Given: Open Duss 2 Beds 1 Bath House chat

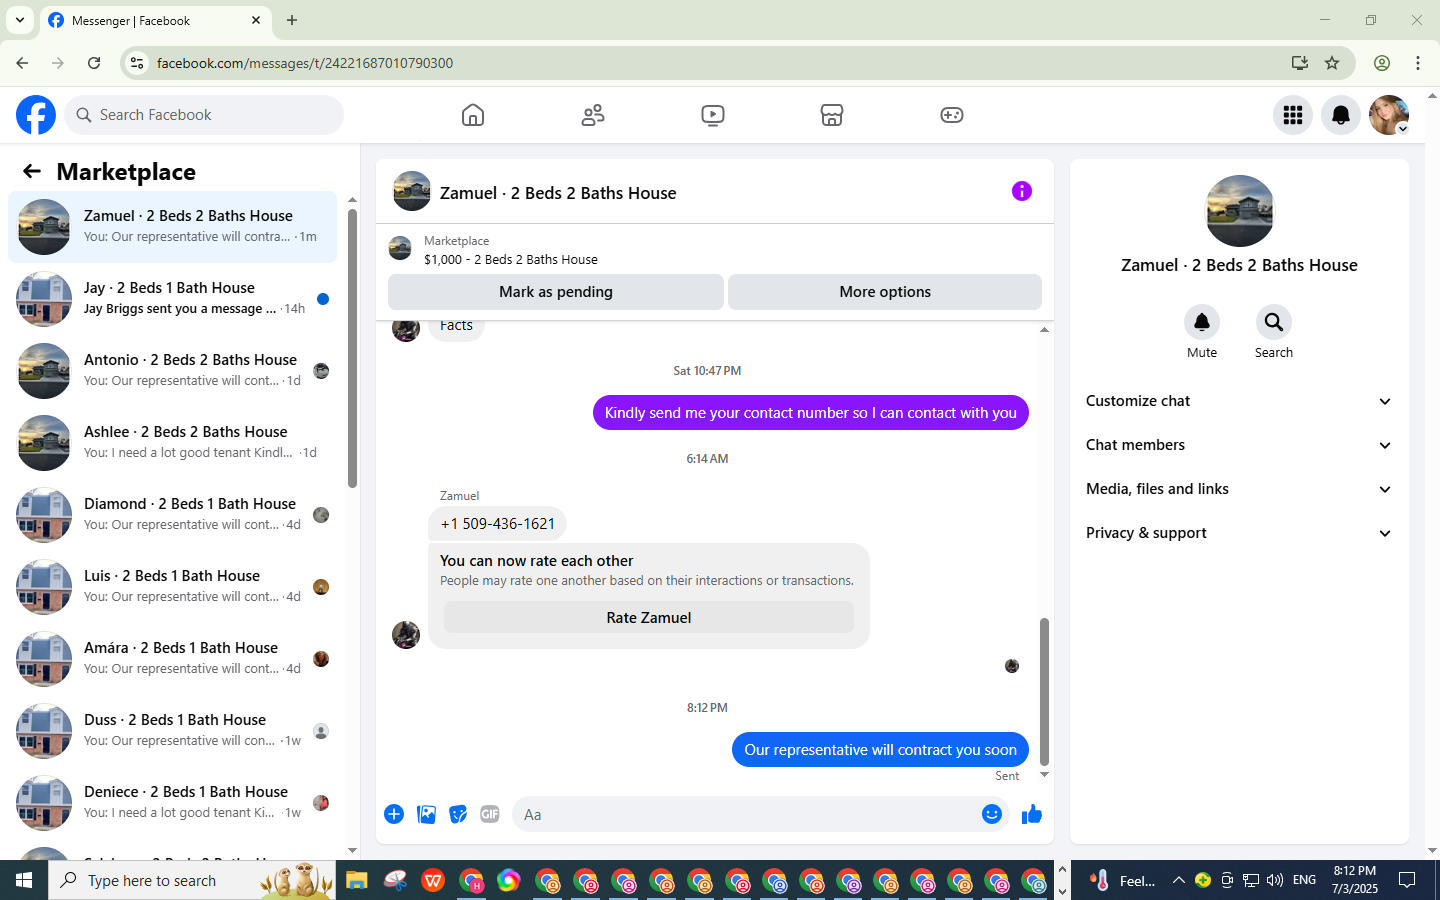Looking at the screenshot, I should click(172, 731).
